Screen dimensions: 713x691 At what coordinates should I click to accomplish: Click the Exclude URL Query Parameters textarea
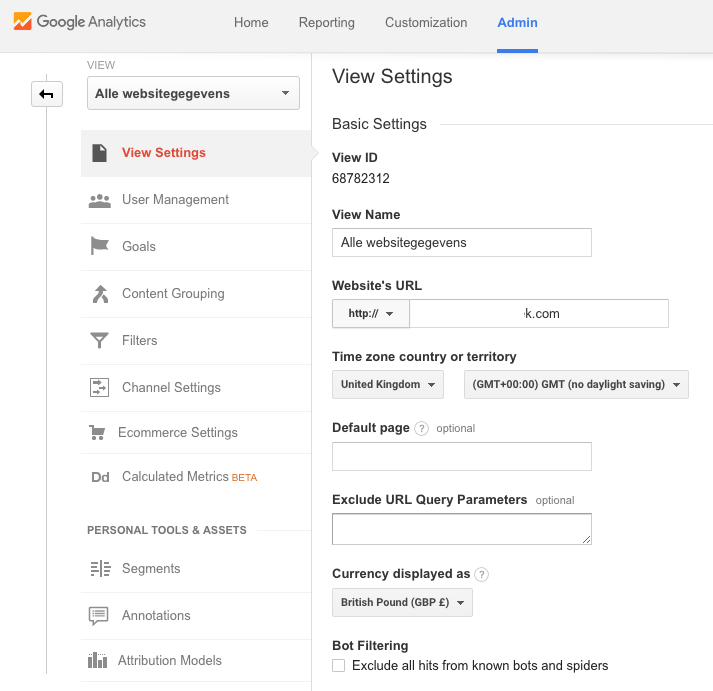(x=462, y=529)
